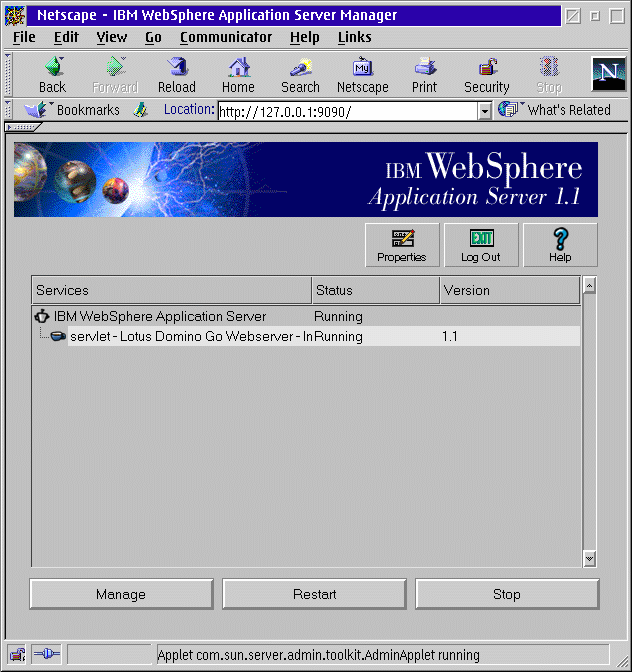
Task: Open the Location URL dropdown arrow
Action: (x=485, y=111)
